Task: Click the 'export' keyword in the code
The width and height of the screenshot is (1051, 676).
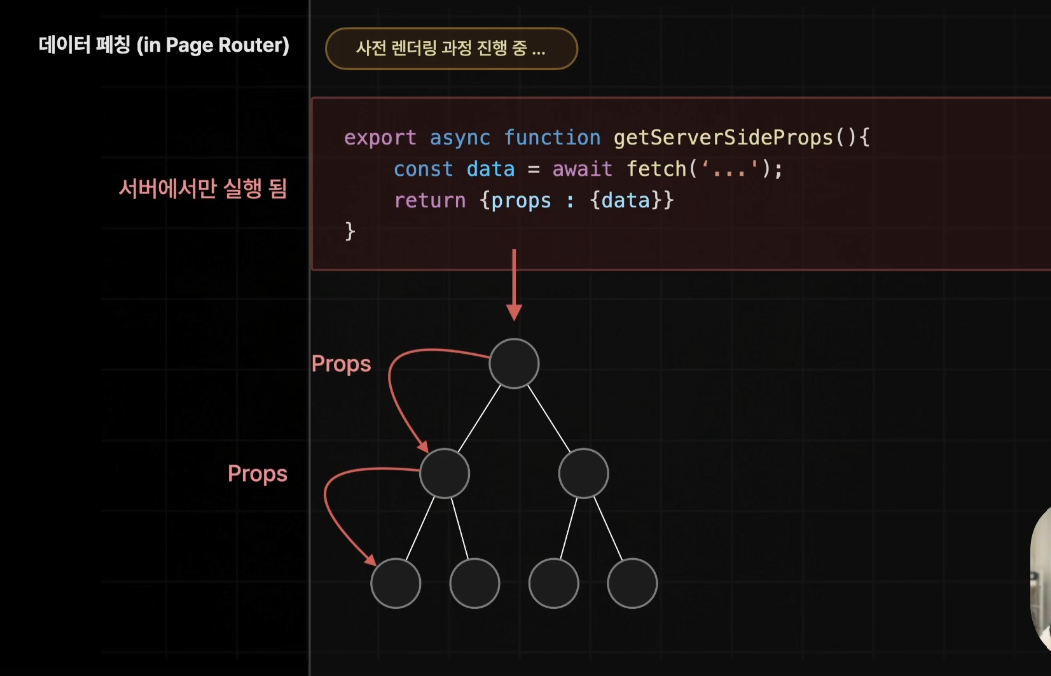Action: click(380, 138)
